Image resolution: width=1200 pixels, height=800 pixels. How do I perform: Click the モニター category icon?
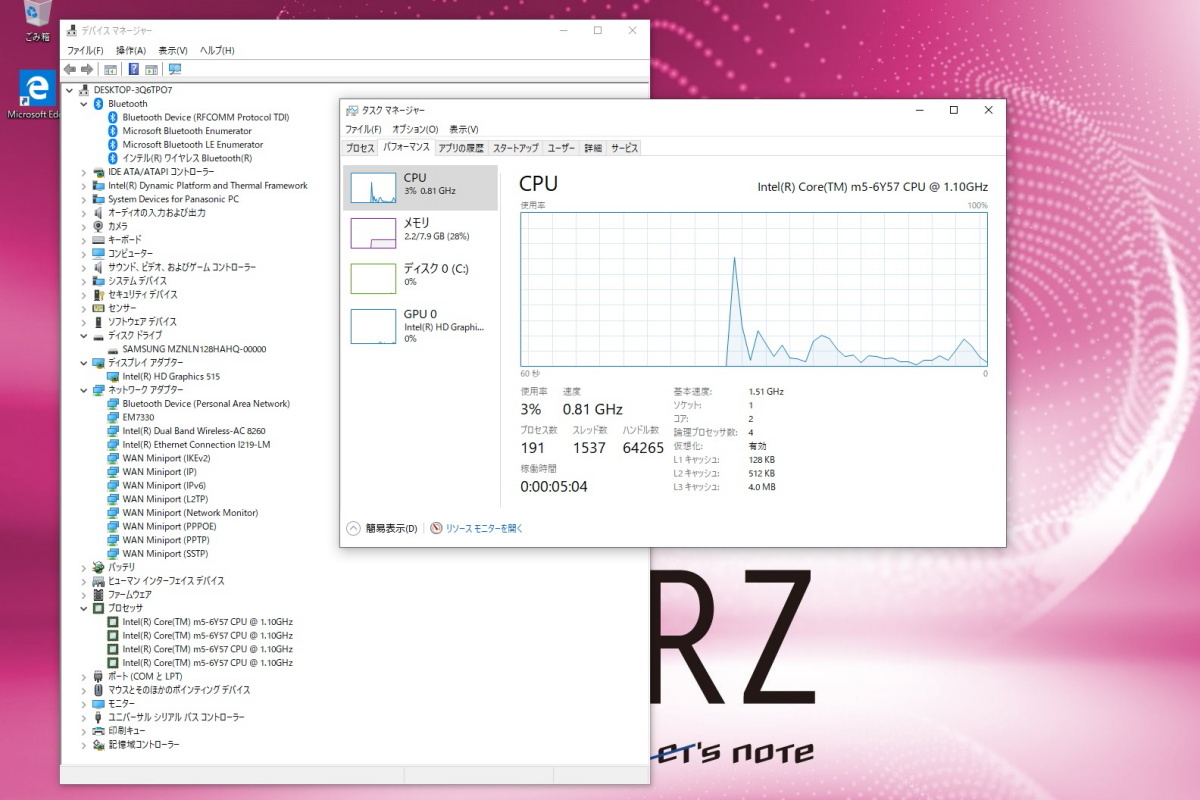tap(99, 703)
